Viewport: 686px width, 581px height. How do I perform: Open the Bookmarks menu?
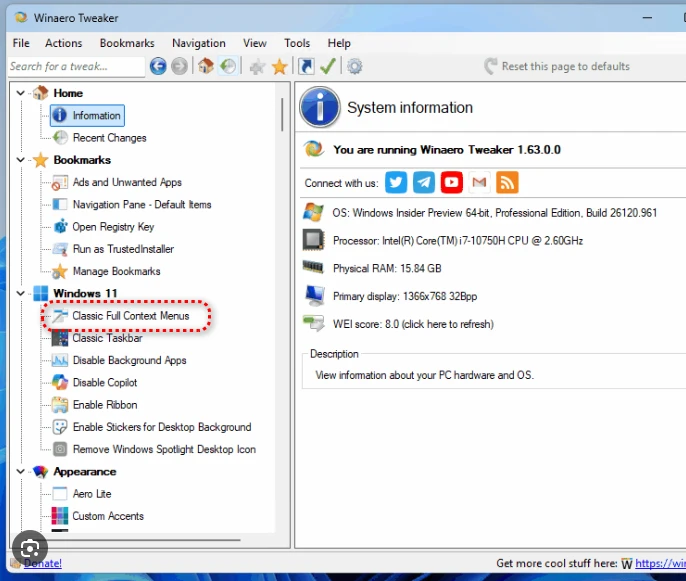[127, 43]
